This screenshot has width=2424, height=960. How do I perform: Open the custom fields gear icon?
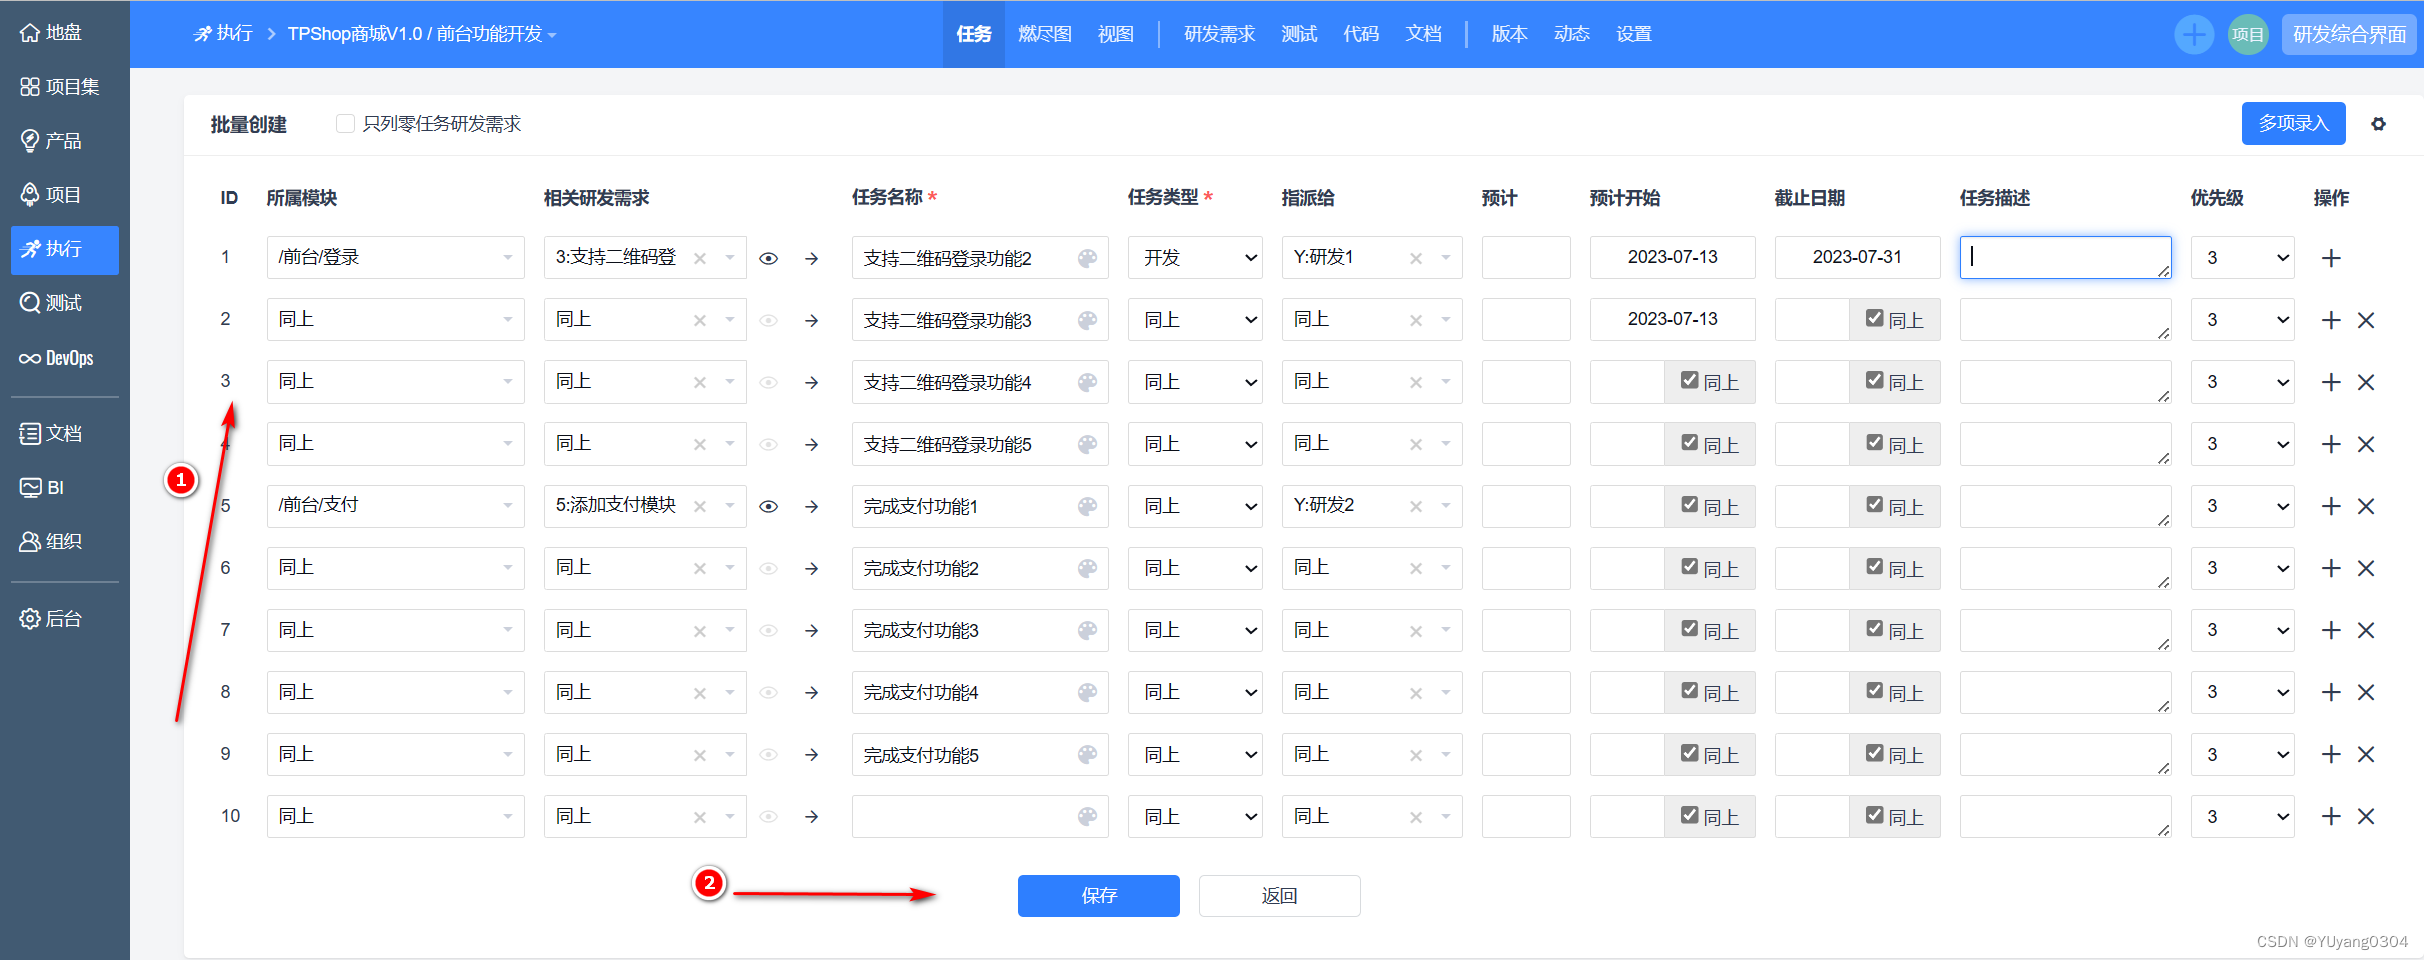click(2379, 124)
